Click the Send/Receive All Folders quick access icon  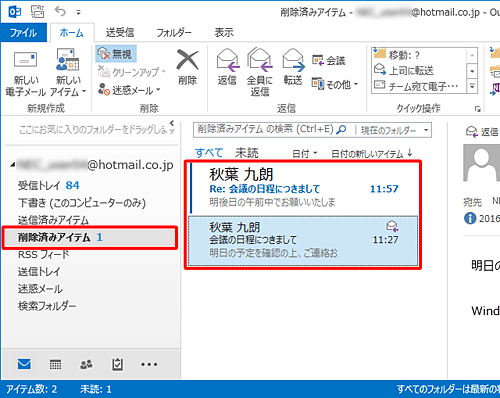click(38, 12)
